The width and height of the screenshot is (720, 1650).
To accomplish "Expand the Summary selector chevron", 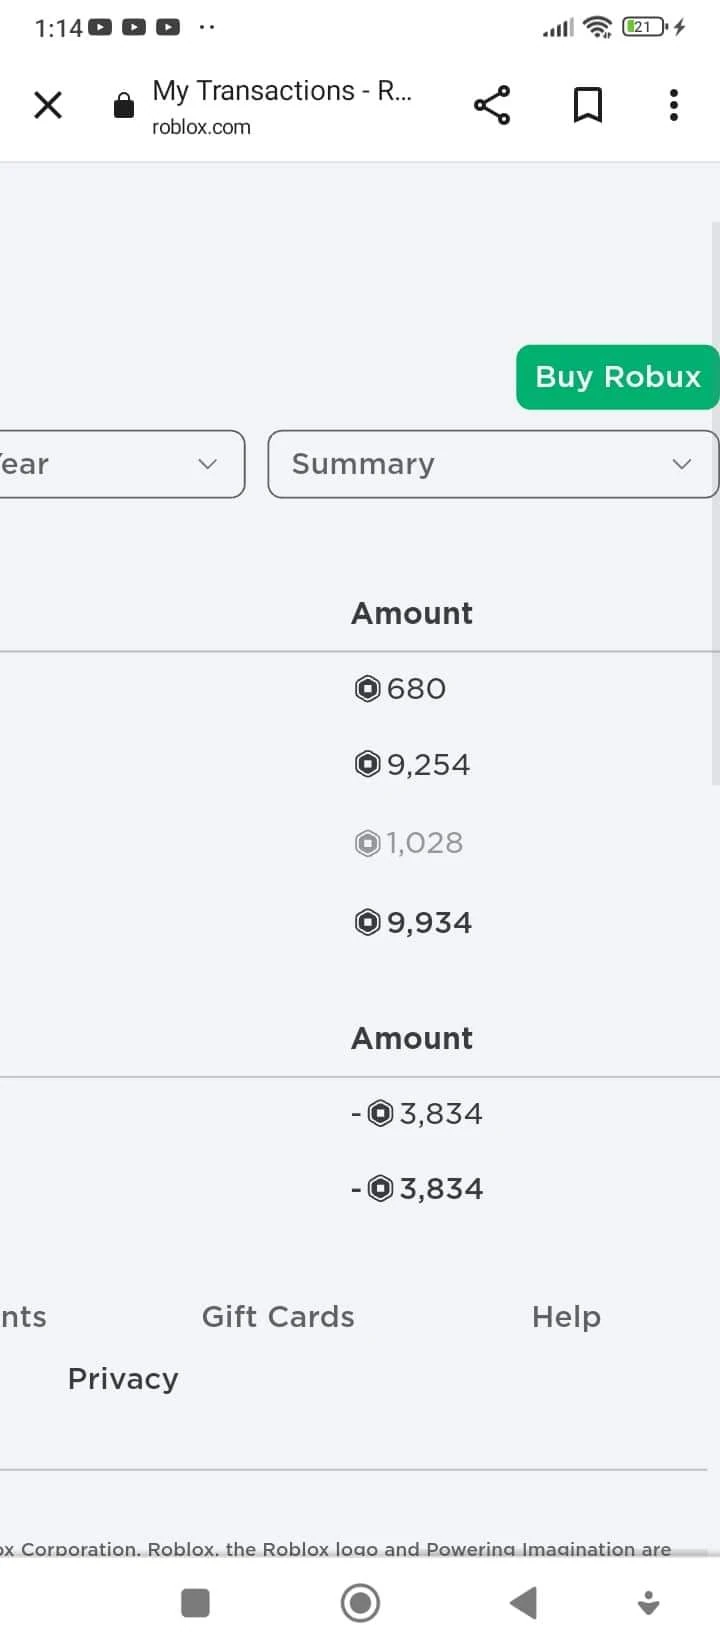I will click(681, 464).
